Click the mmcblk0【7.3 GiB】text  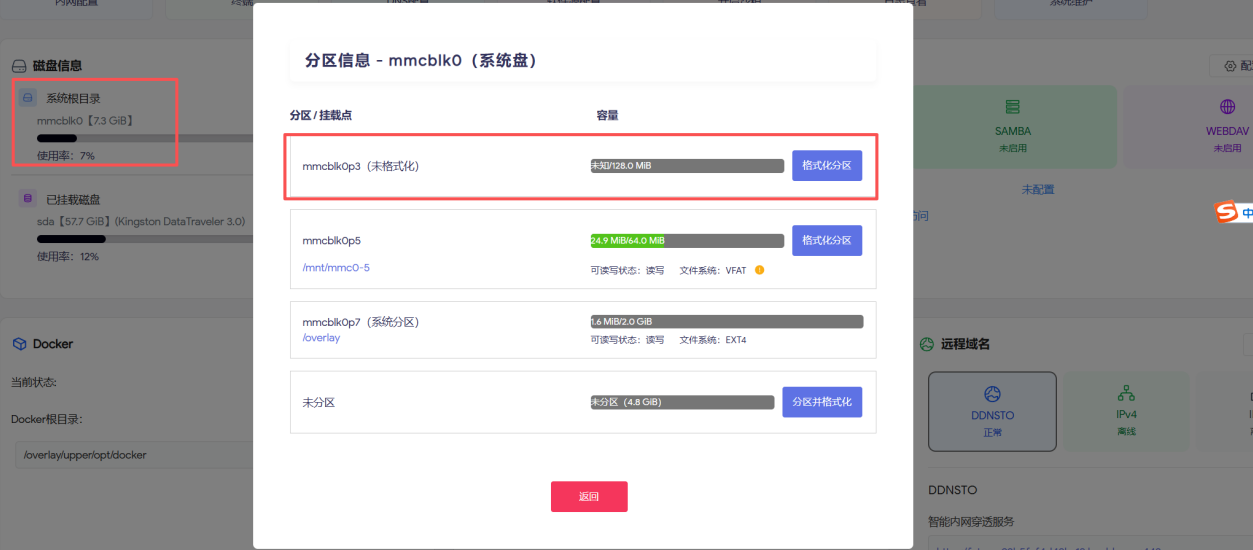tap(86, 120)
